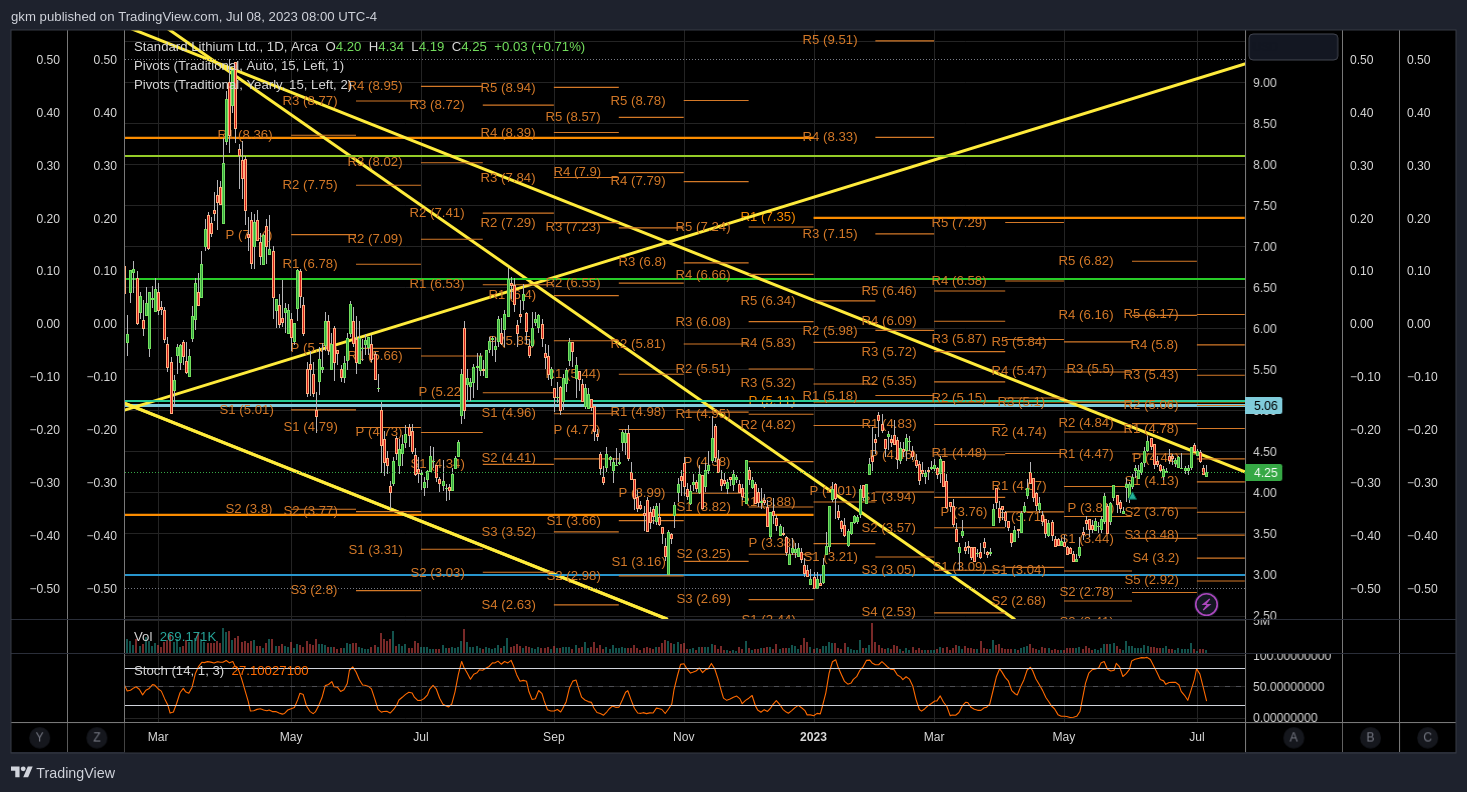Click the 6.00 price axis value

click(x=1265, y=329)
